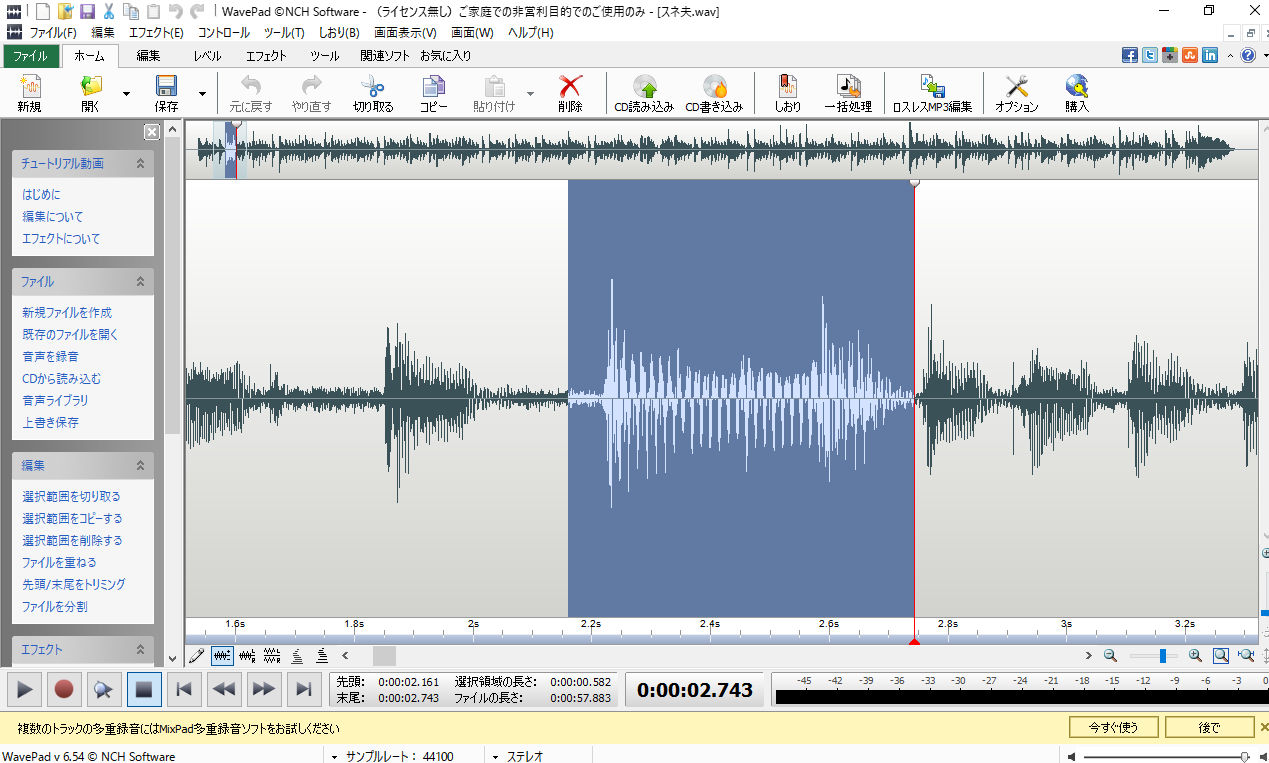
Task: Click the 保存 save disk icon
Action: pos(166,87)
